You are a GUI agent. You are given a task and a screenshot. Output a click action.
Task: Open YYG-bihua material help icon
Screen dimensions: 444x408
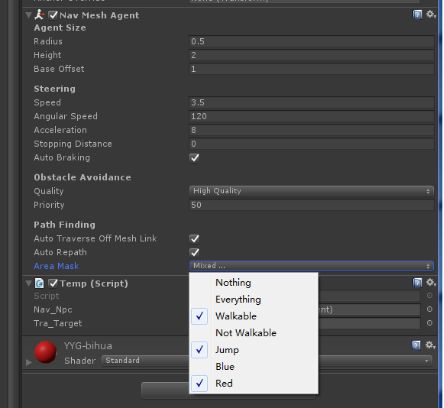point(416,345)
